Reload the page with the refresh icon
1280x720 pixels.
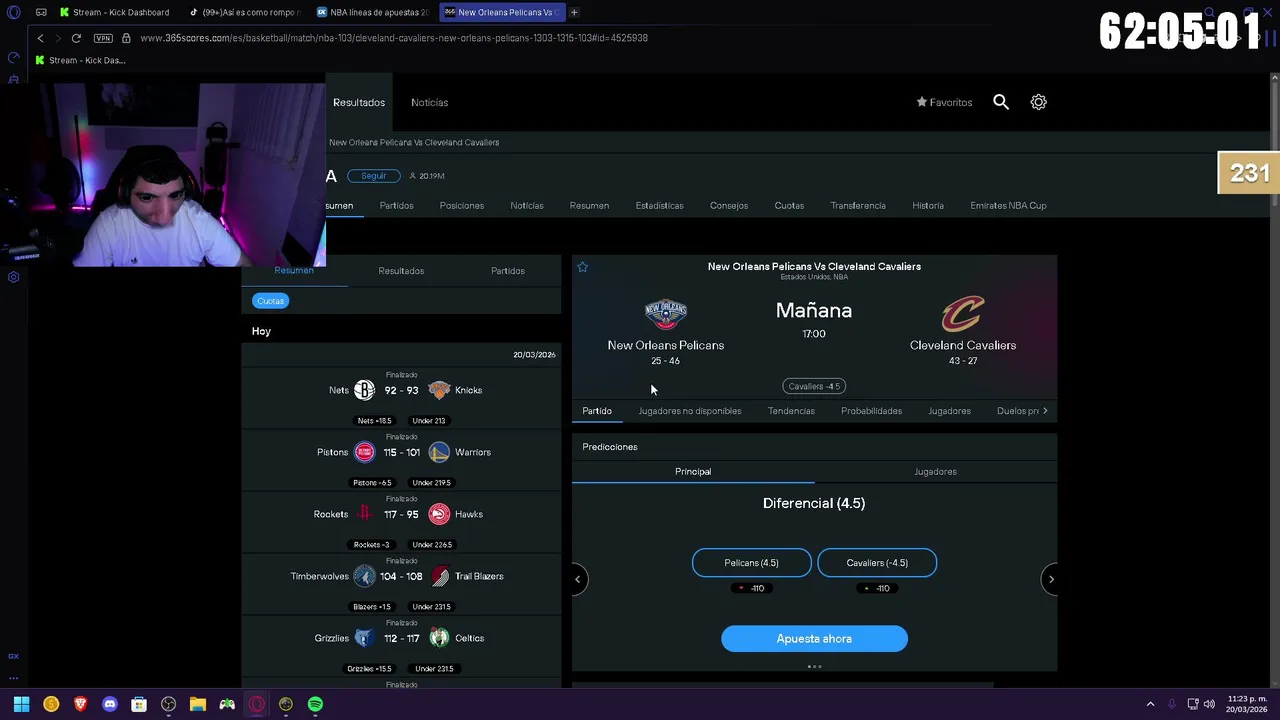pyautogui.click(x=76, y=38)
